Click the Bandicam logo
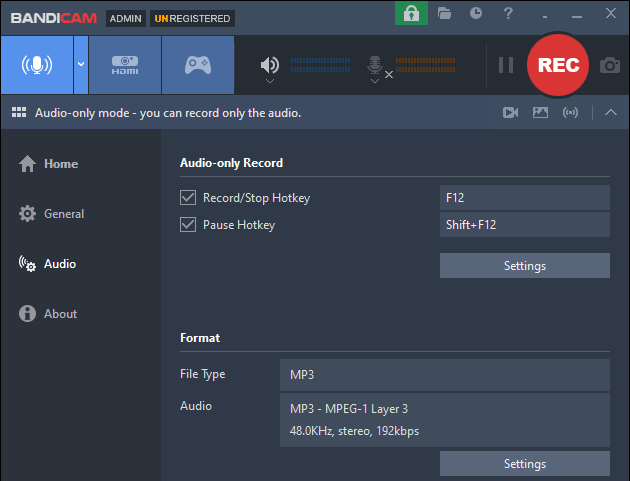 54,18
